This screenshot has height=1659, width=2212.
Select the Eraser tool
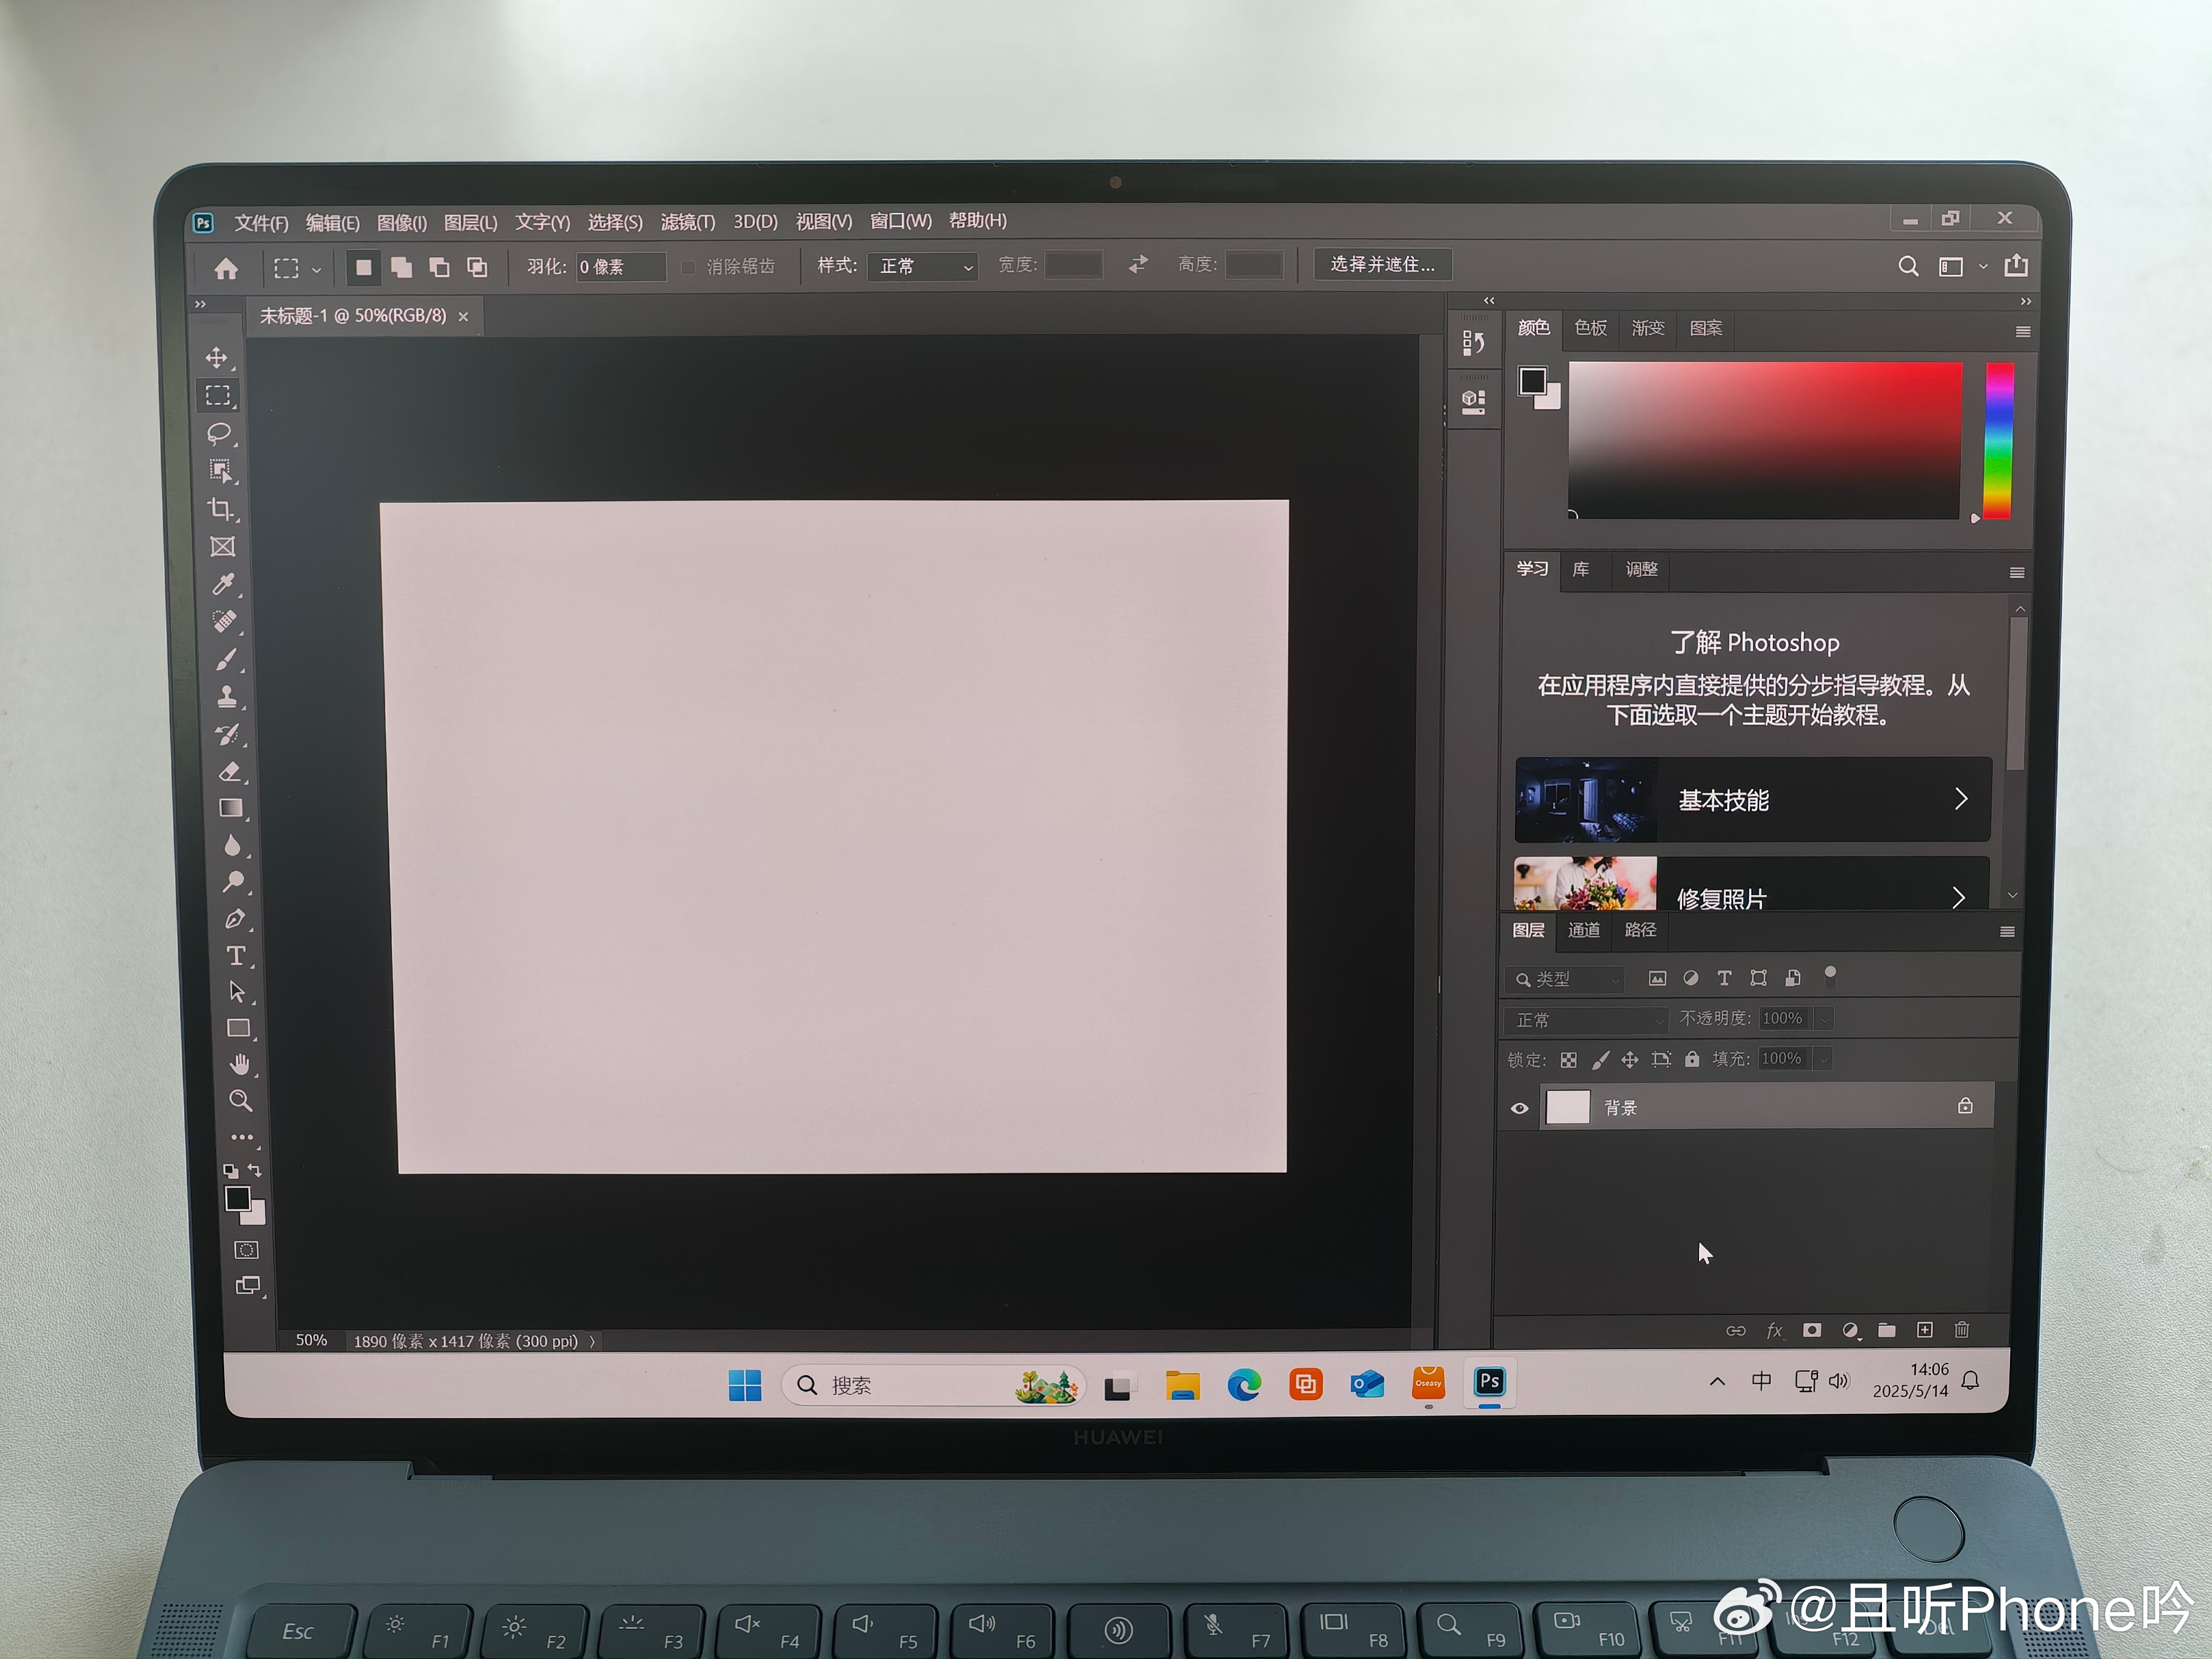point(230,771)
